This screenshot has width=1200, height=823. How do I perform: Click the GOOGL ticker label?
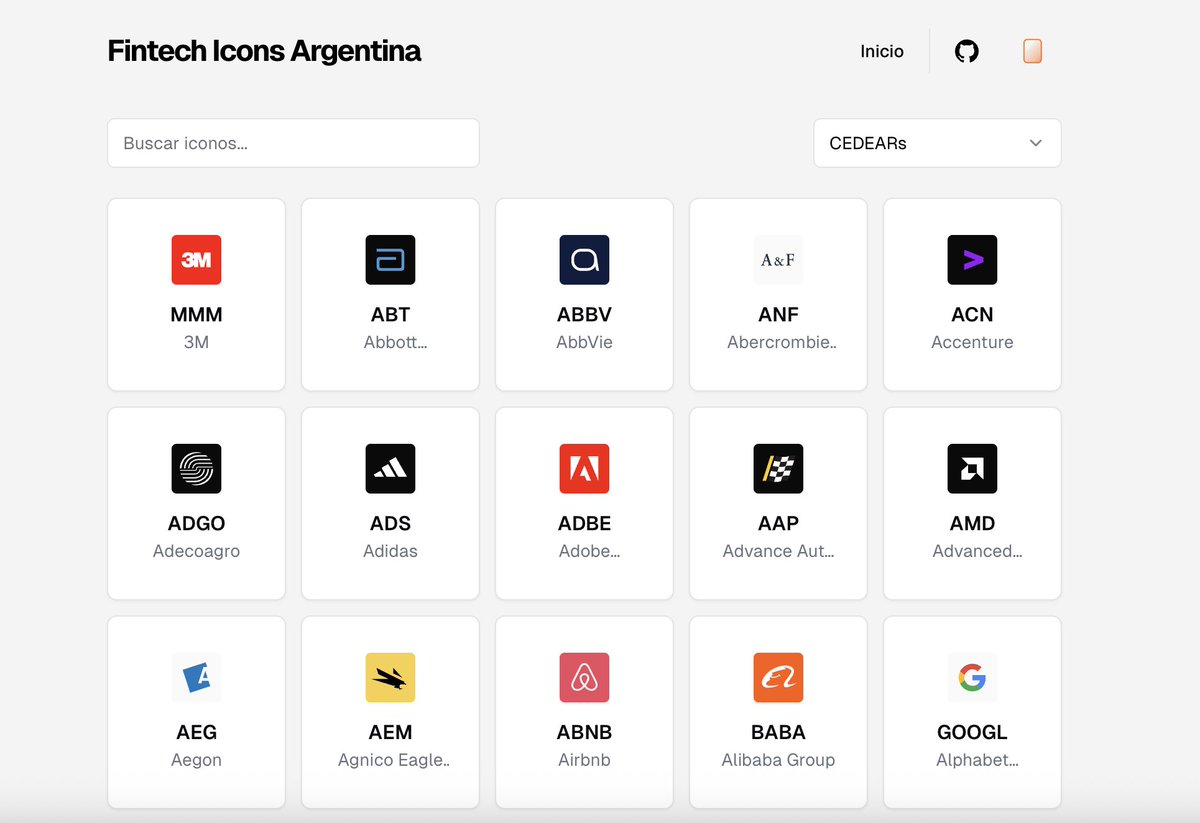coord(972,733)
